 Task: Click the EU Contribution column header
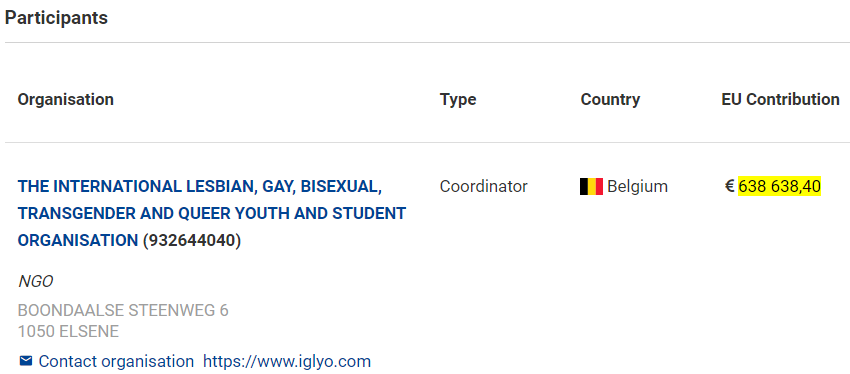tap(781, 100)
